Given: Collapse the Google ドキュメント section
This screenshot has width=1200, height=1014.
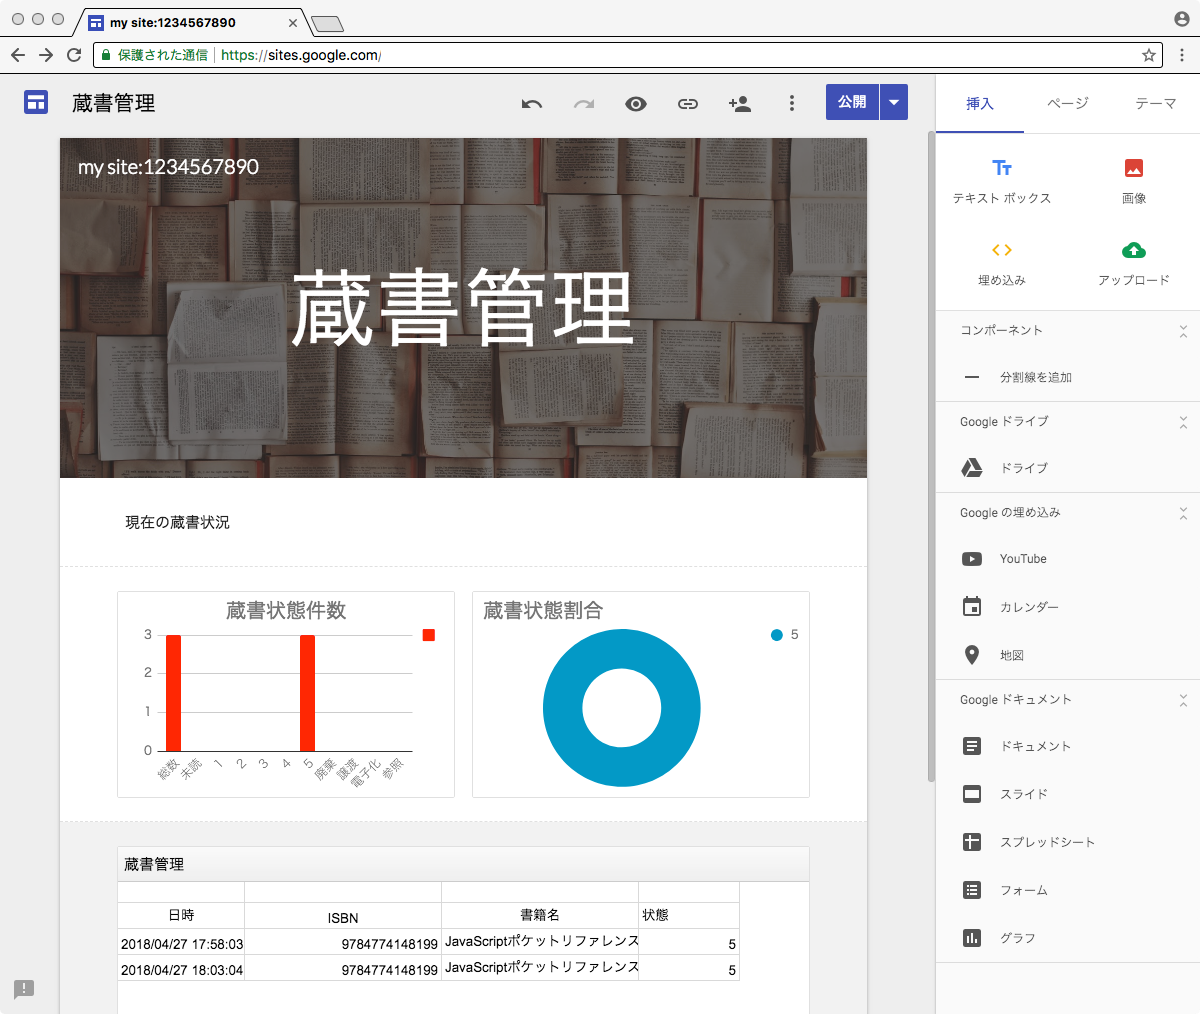Looking at the screenshot, I should click(x=1183, y=700).
